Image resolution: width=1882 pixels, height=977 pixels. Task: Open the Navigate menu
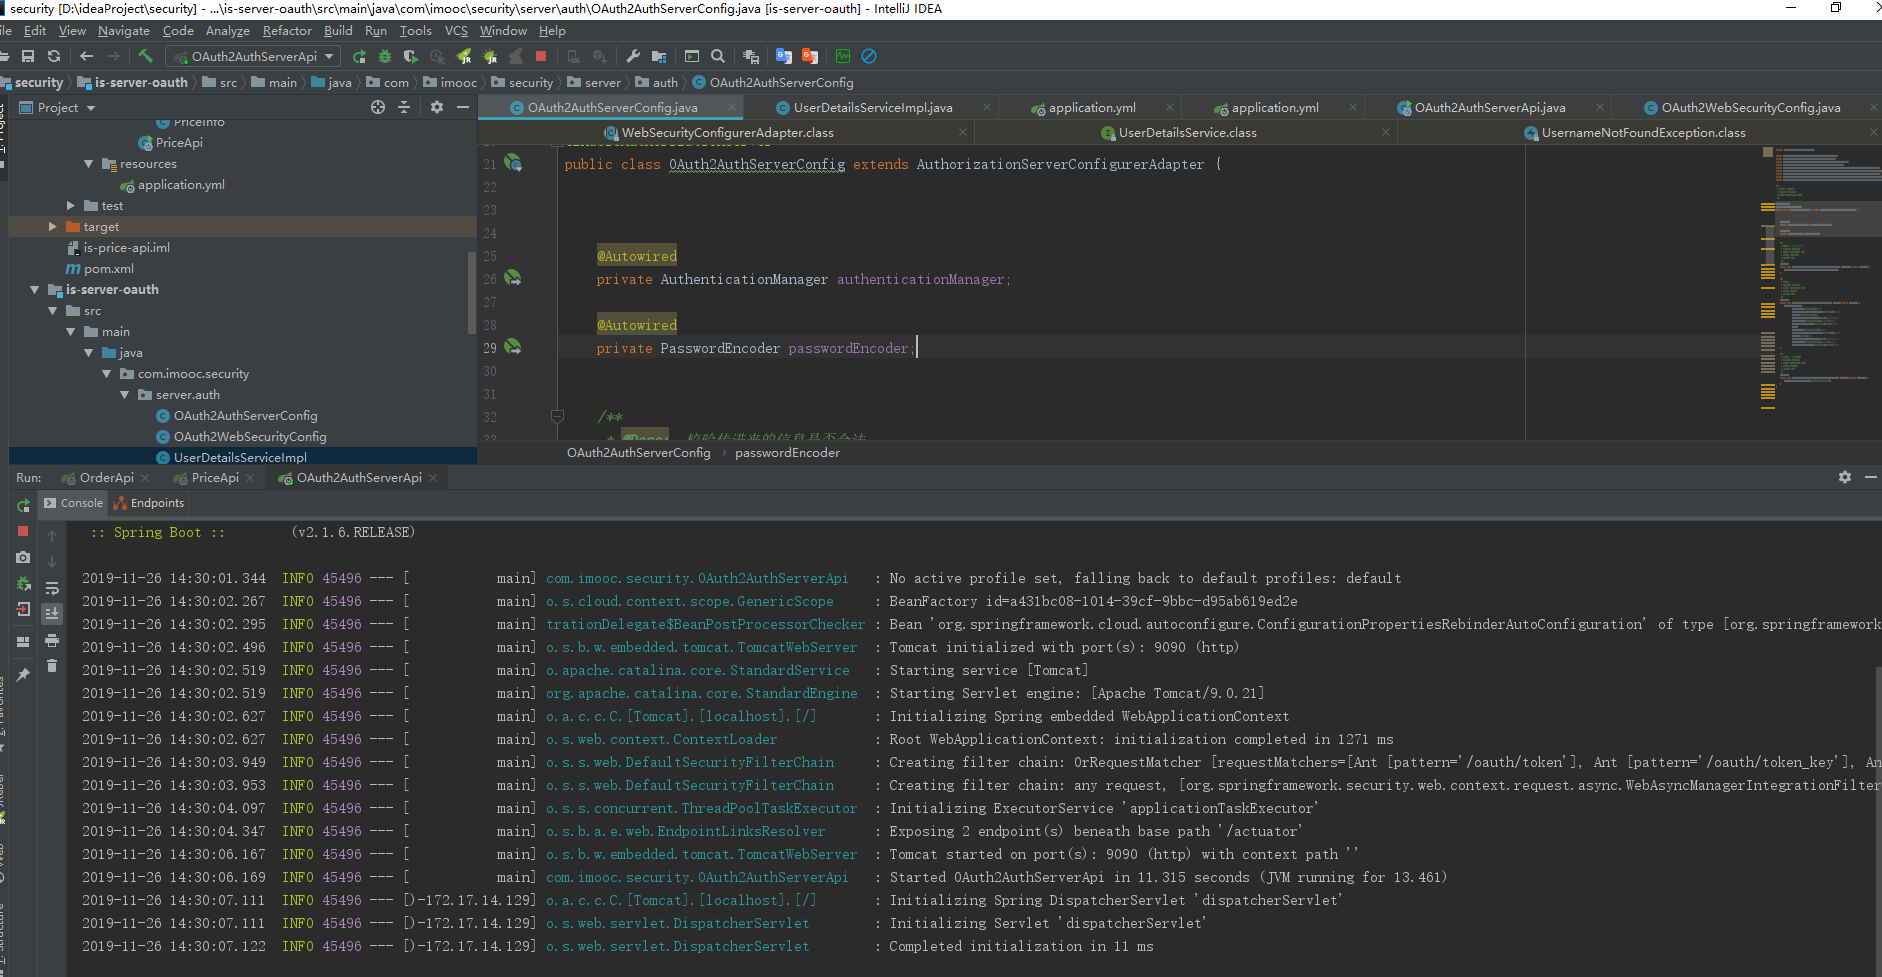click(123, 31)
